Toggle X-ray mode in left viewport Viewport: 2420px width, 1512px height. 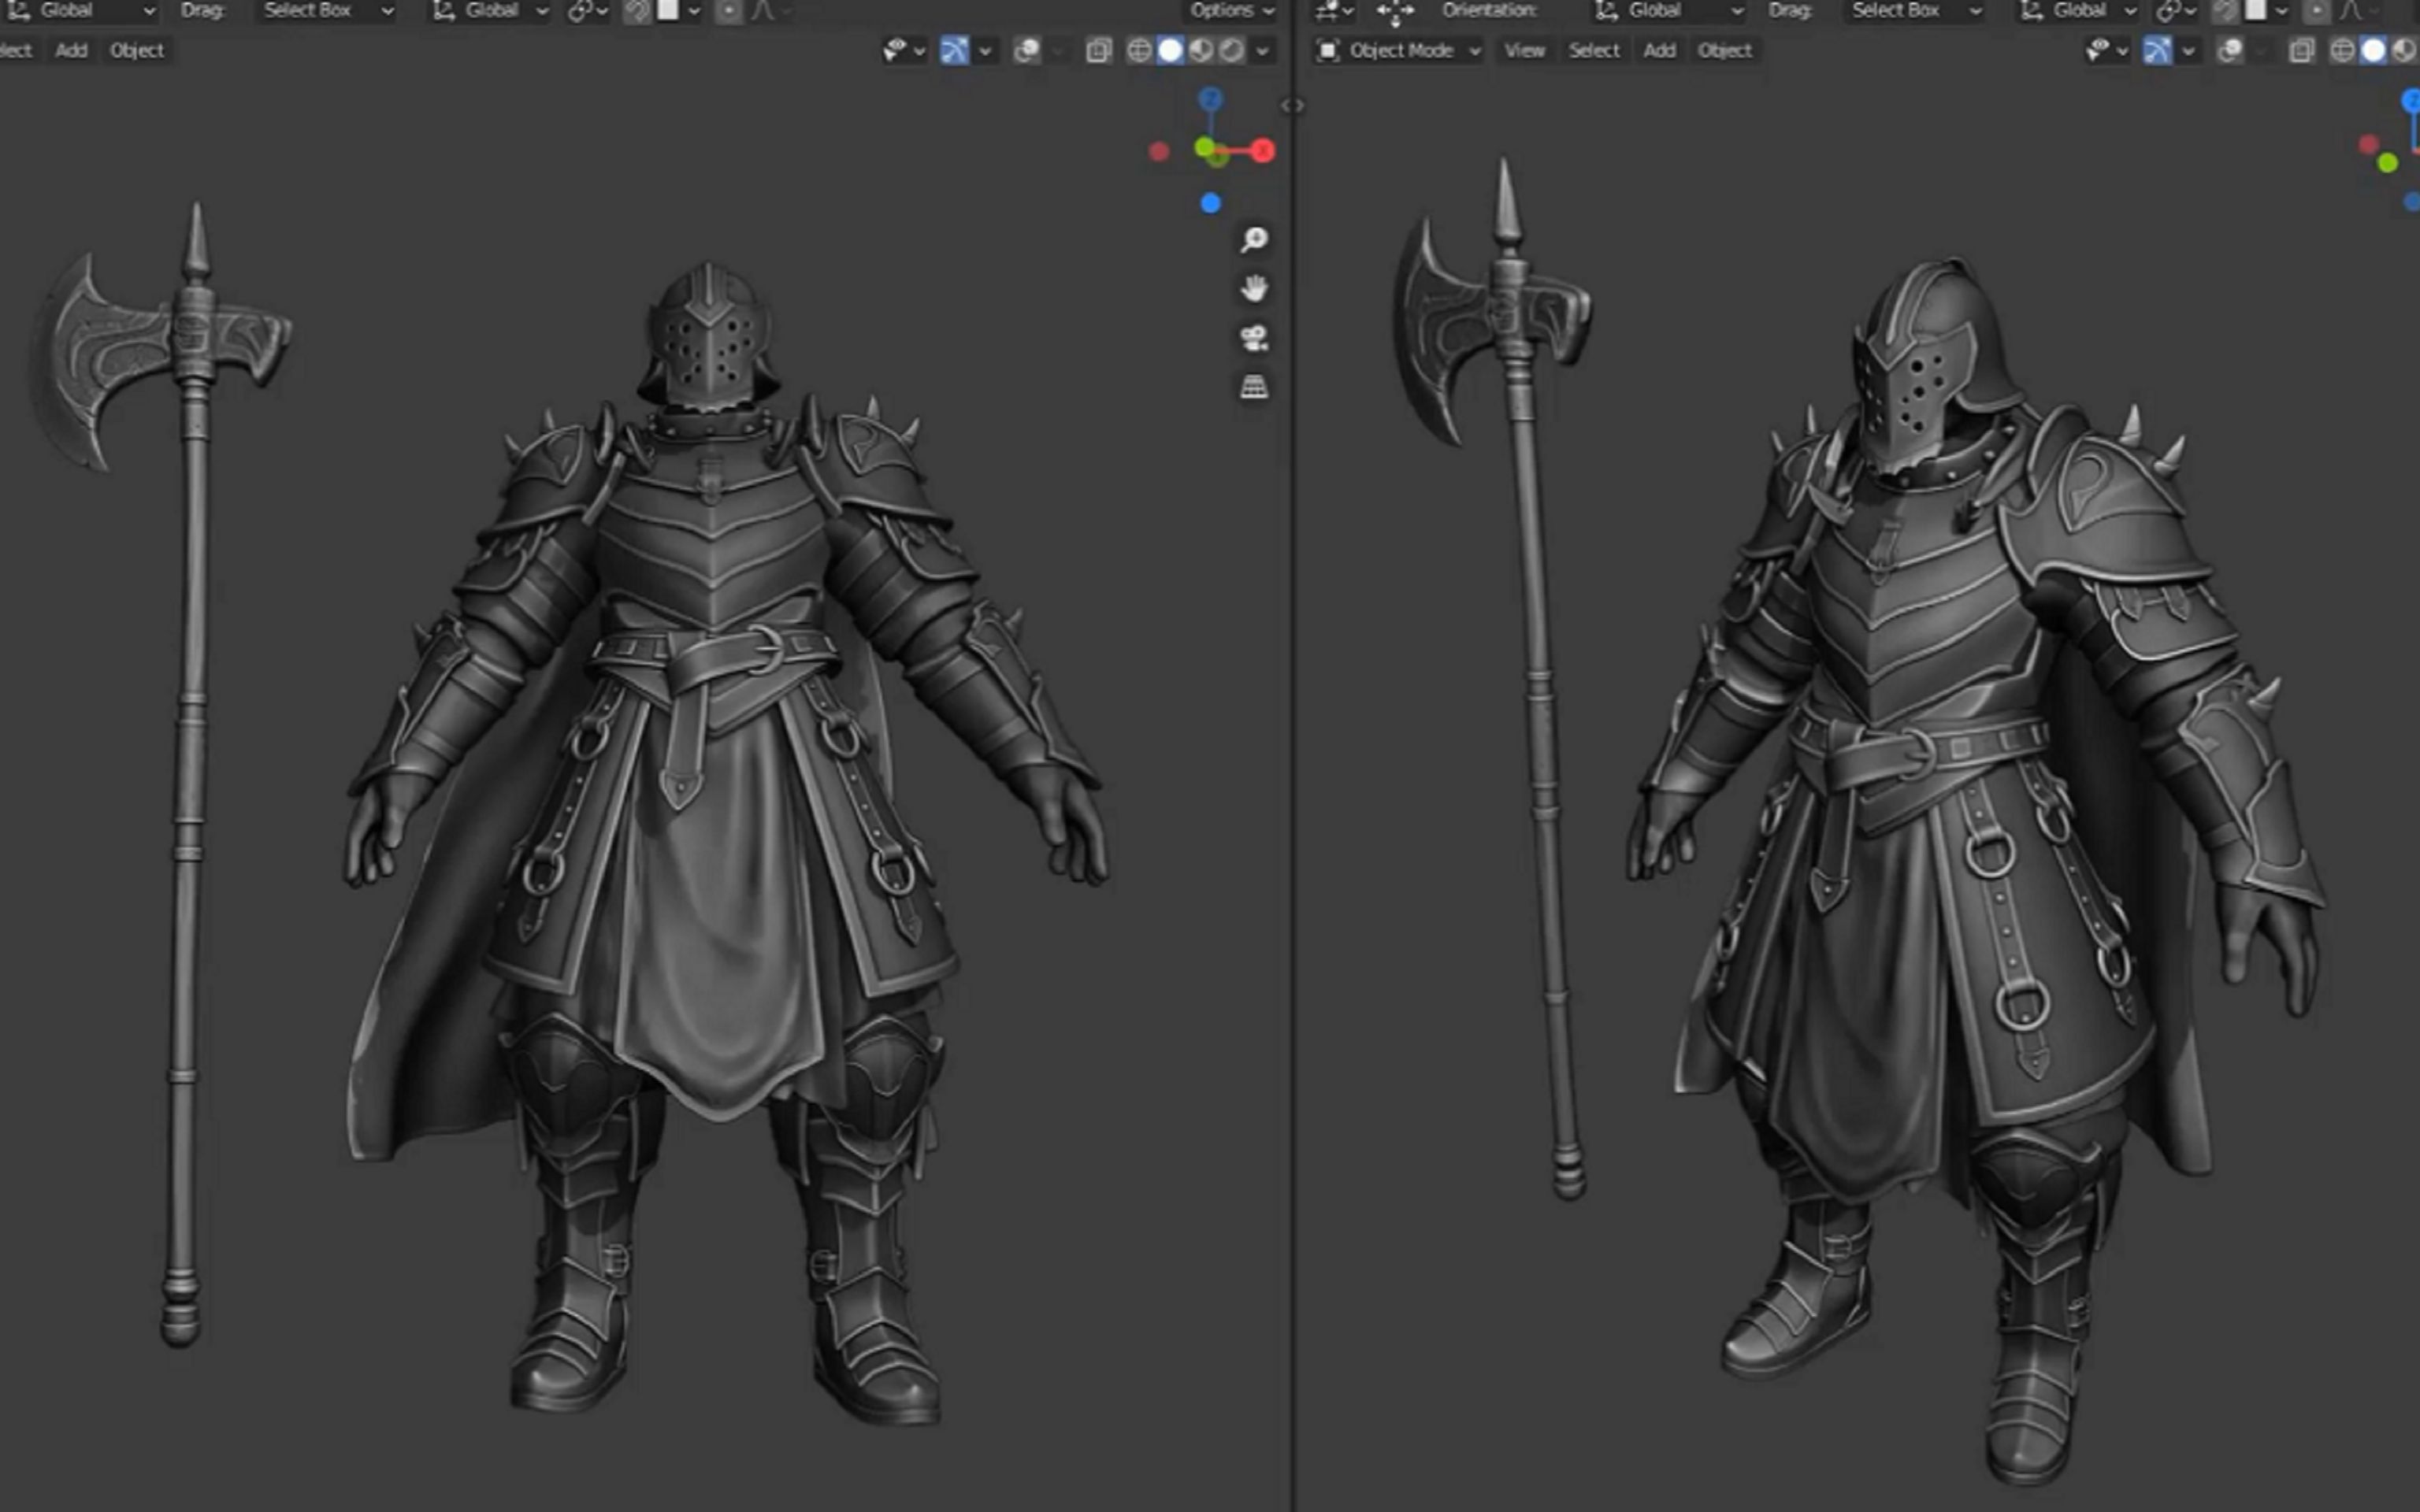1098,51
